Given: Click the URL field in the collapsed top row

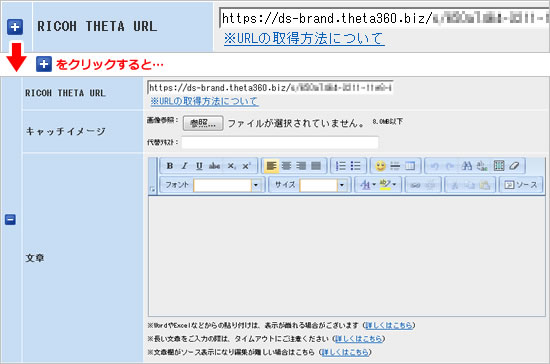Looking at the screenshot, I should tap(385, 18).
